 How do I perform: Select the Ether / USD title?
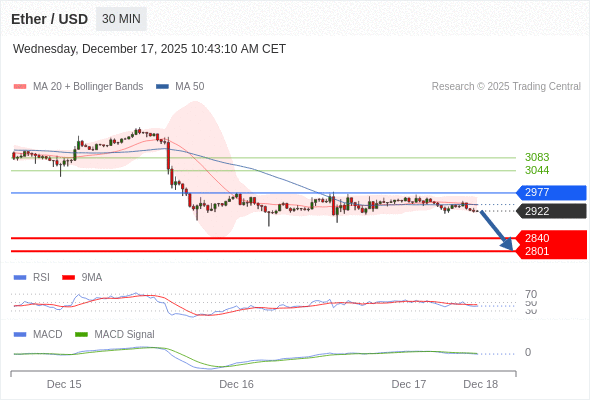50,19
